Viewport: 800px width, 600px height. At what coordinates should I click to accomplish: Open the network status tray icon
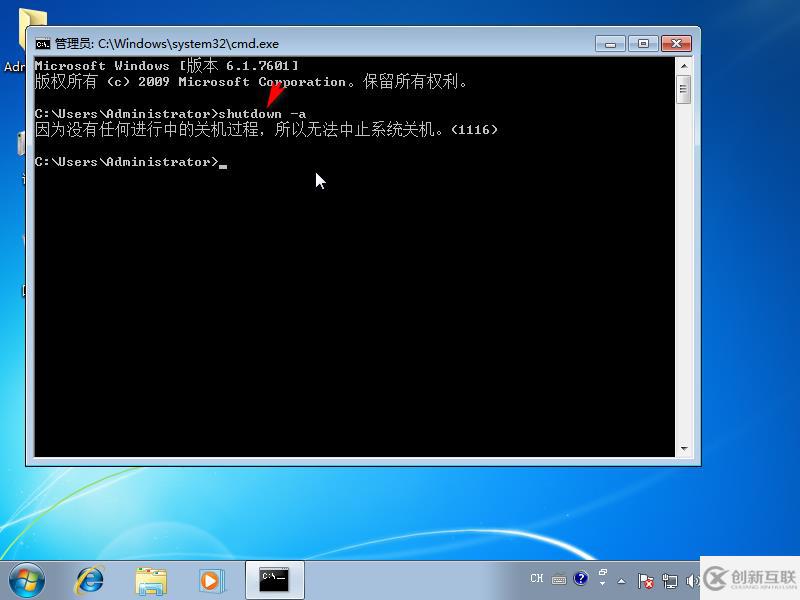click(669, 581)
